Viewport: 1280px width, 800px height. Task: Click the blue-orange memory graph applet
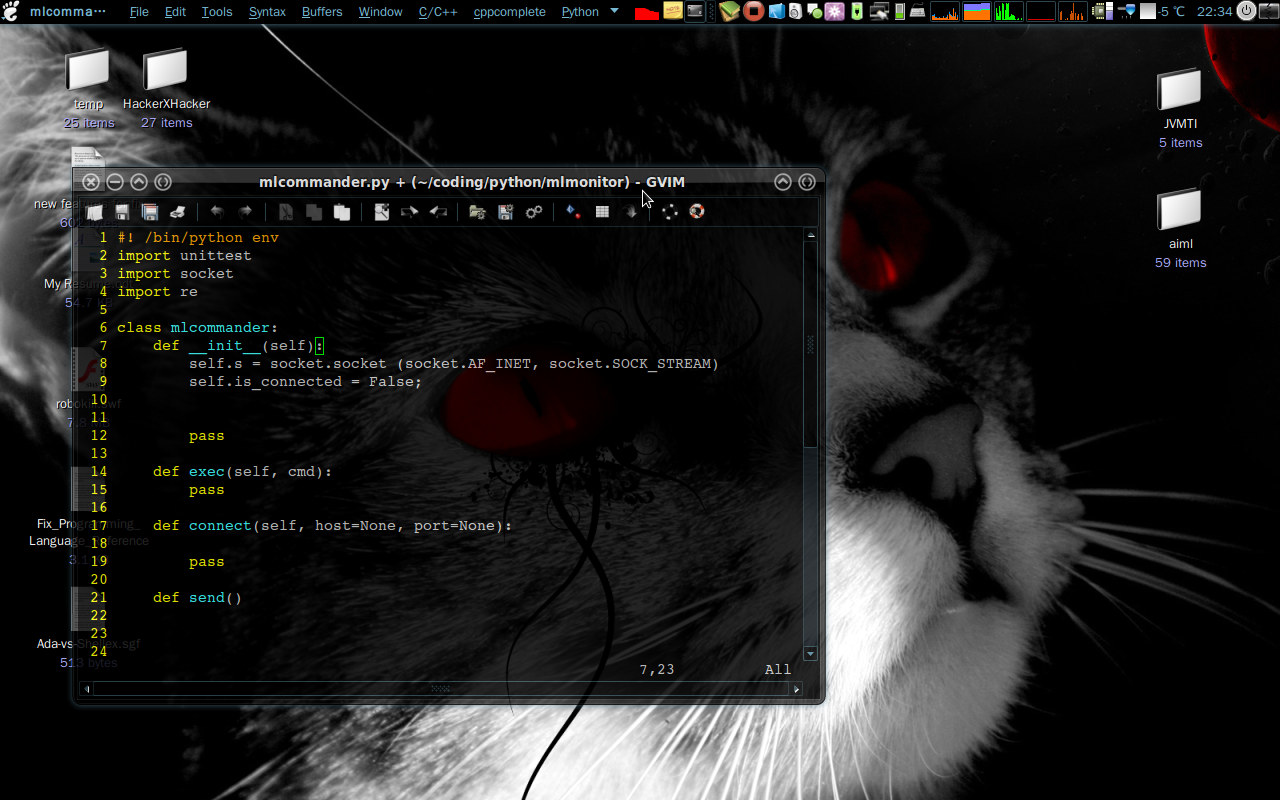[977, 12]
